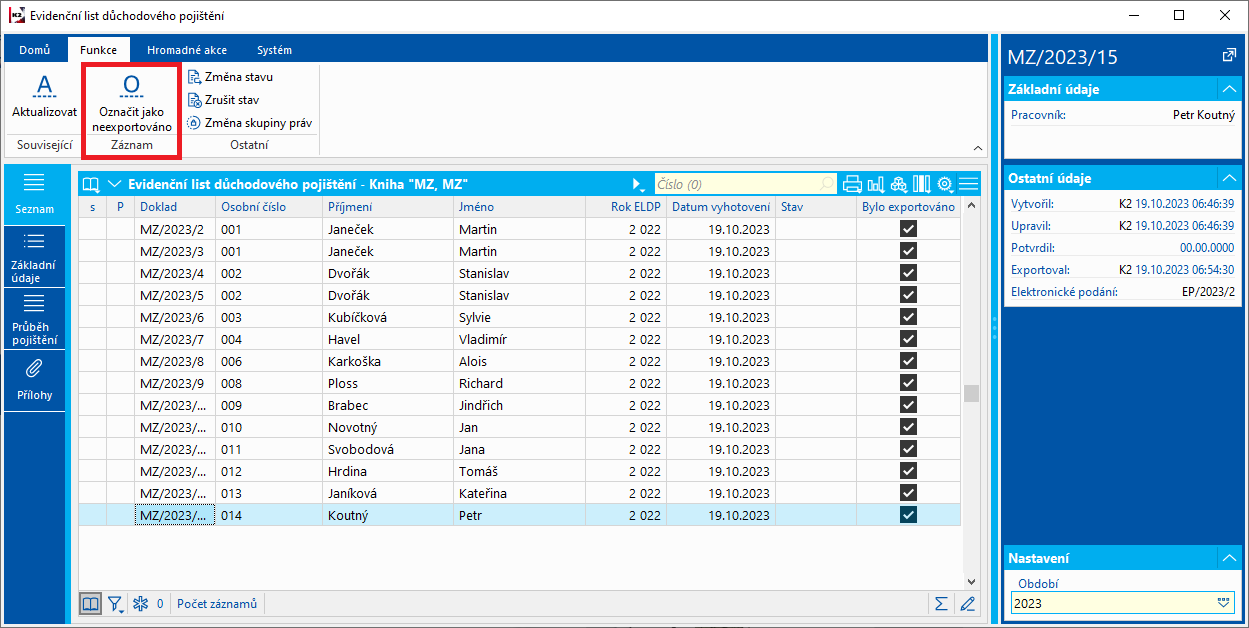1249x628 pixels.
Task: Click EP/2023/2 electronic filing value
Action: 1208,292
